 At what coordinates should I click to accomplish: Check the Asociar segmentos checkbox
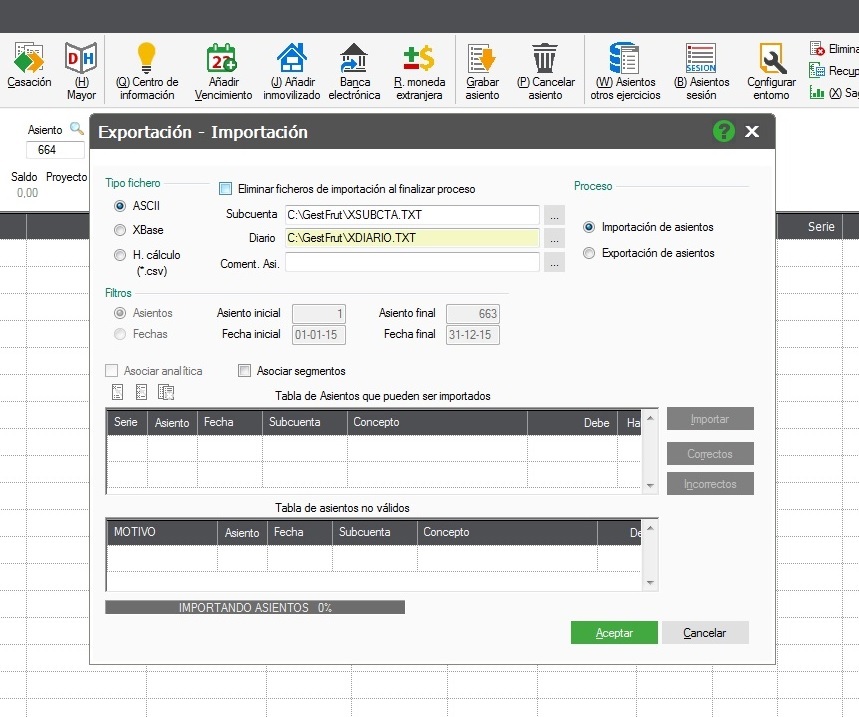[245, 371]
